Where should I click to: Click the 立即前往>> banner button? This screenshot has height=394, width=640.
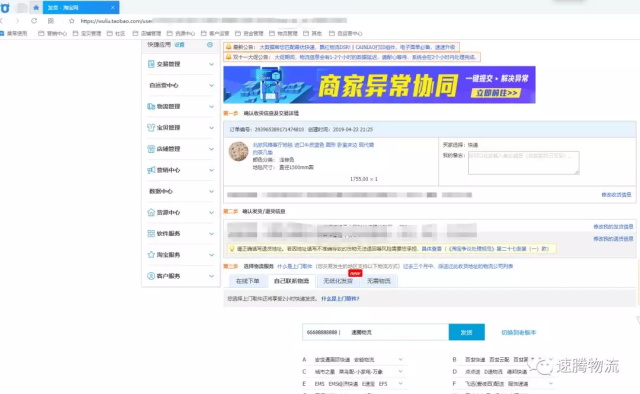(x=496, y=93)
